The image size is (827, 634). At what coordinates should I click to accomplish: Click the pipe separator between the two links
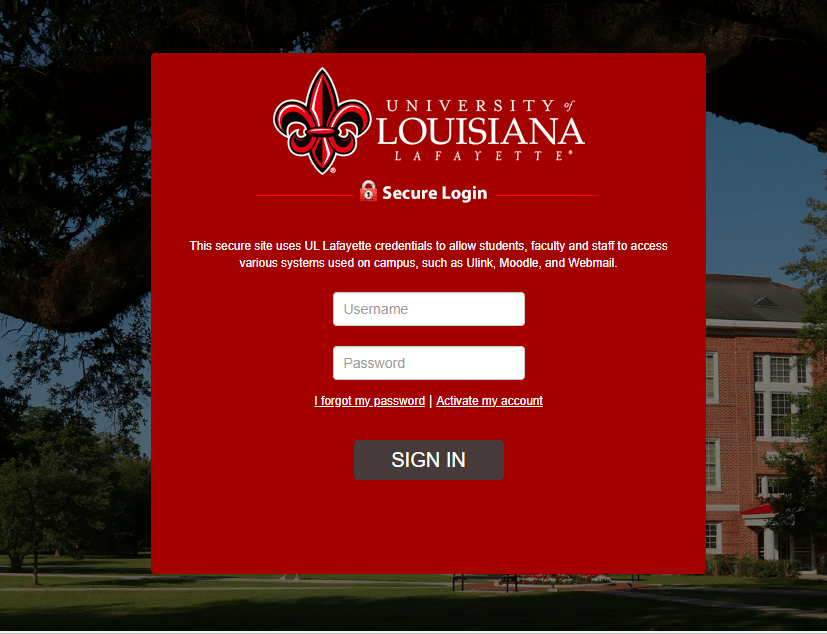pos(430,401)
